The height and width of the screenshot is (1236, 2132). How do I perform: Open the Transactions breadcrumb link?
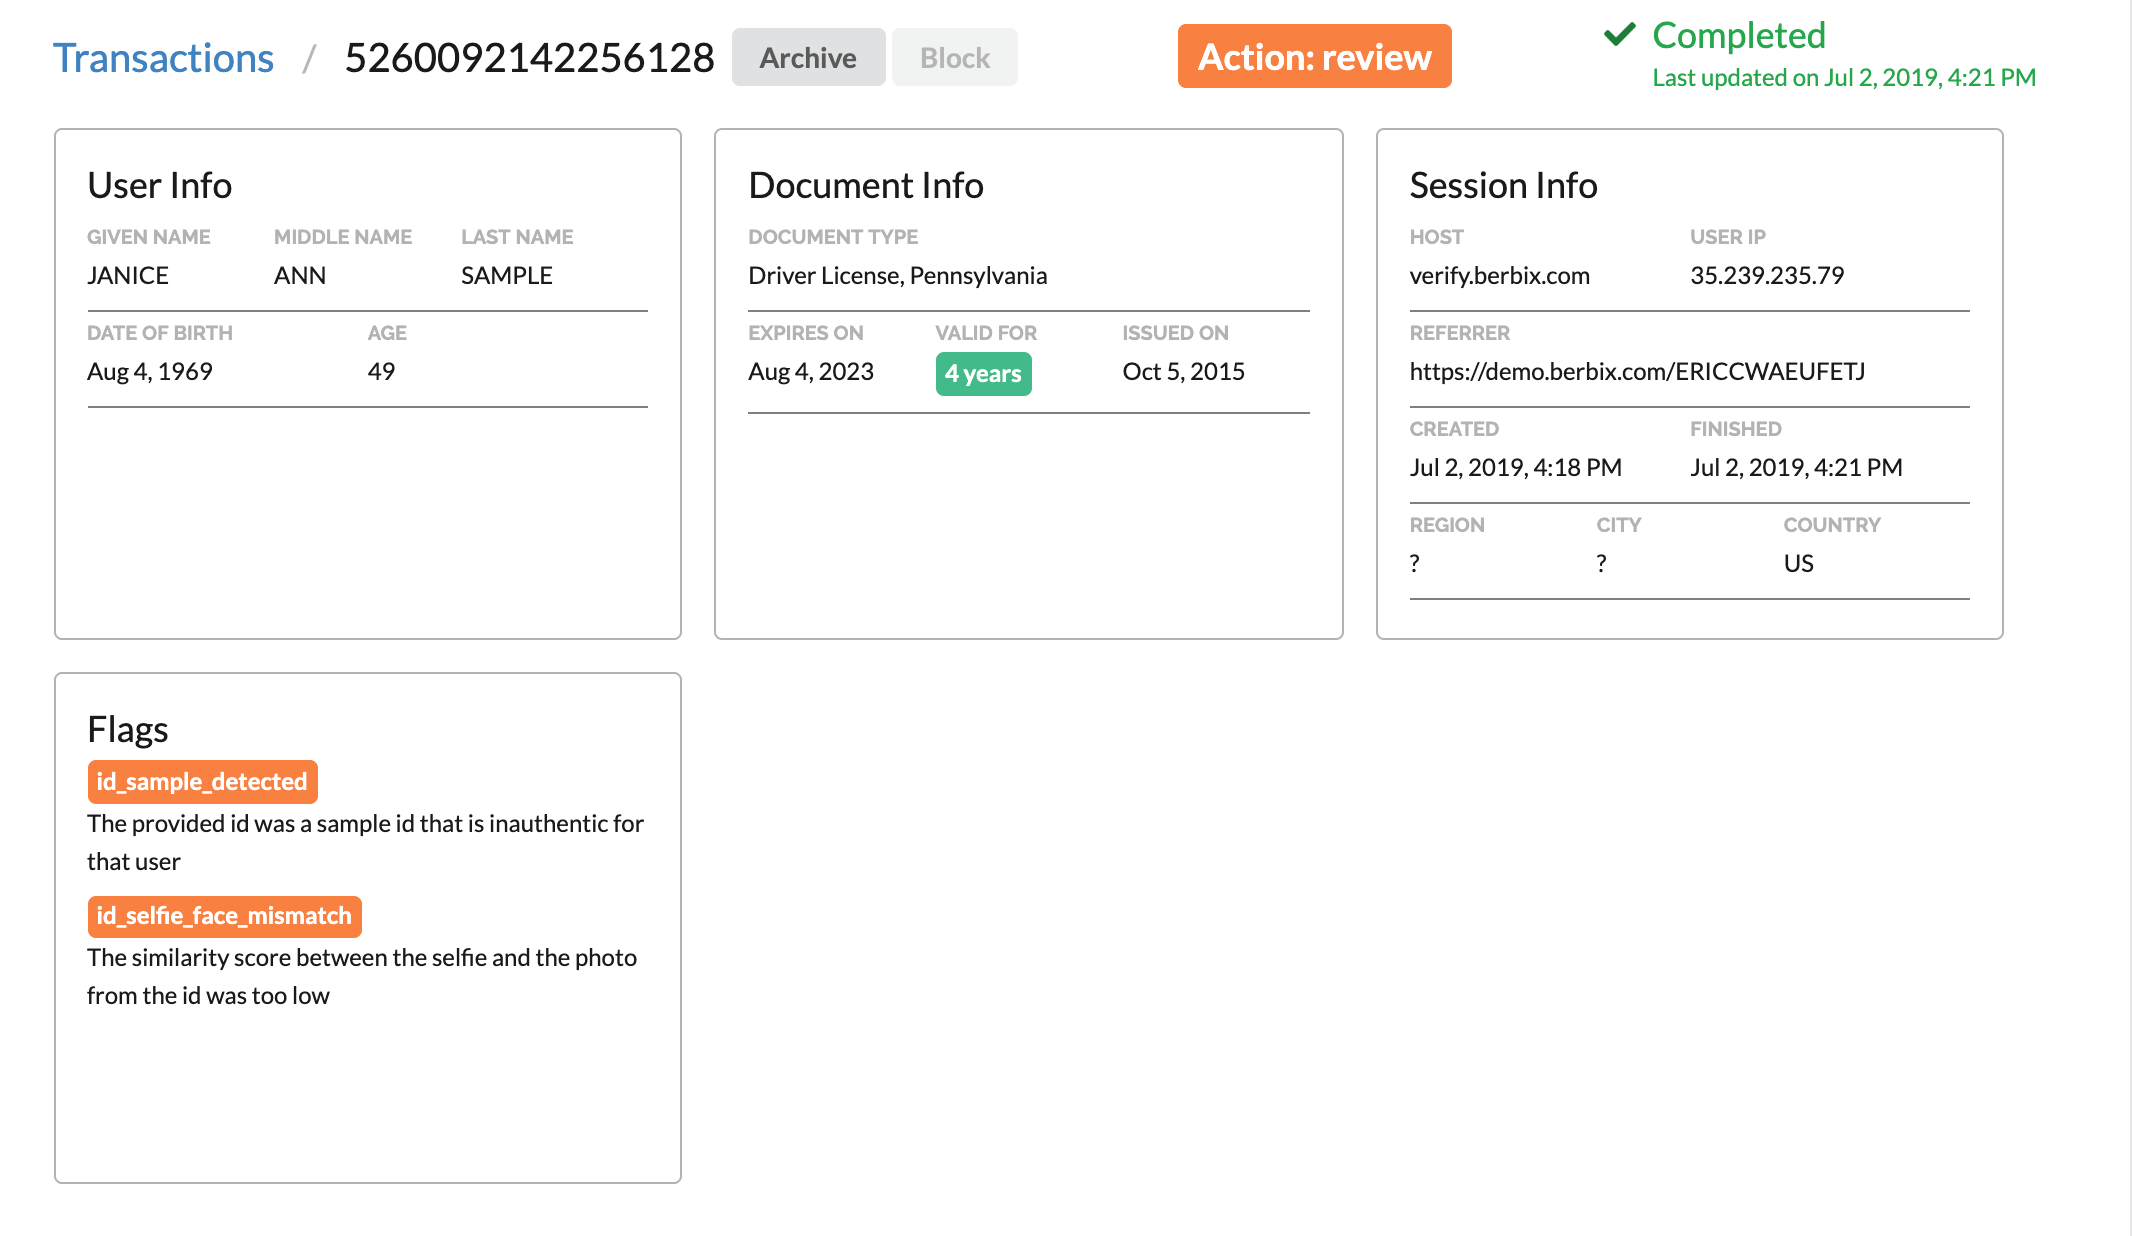tap(163, 58)
